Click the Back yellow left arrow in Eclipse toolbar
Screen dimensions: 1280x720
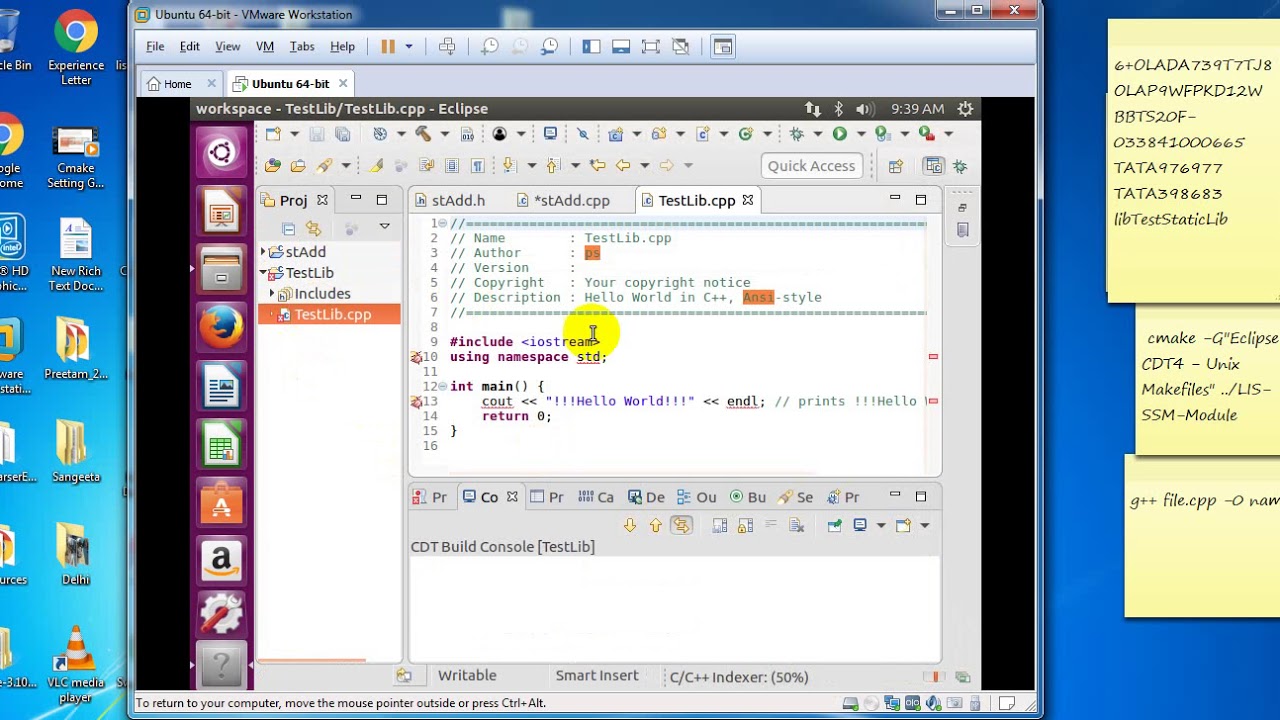(623, 165)
